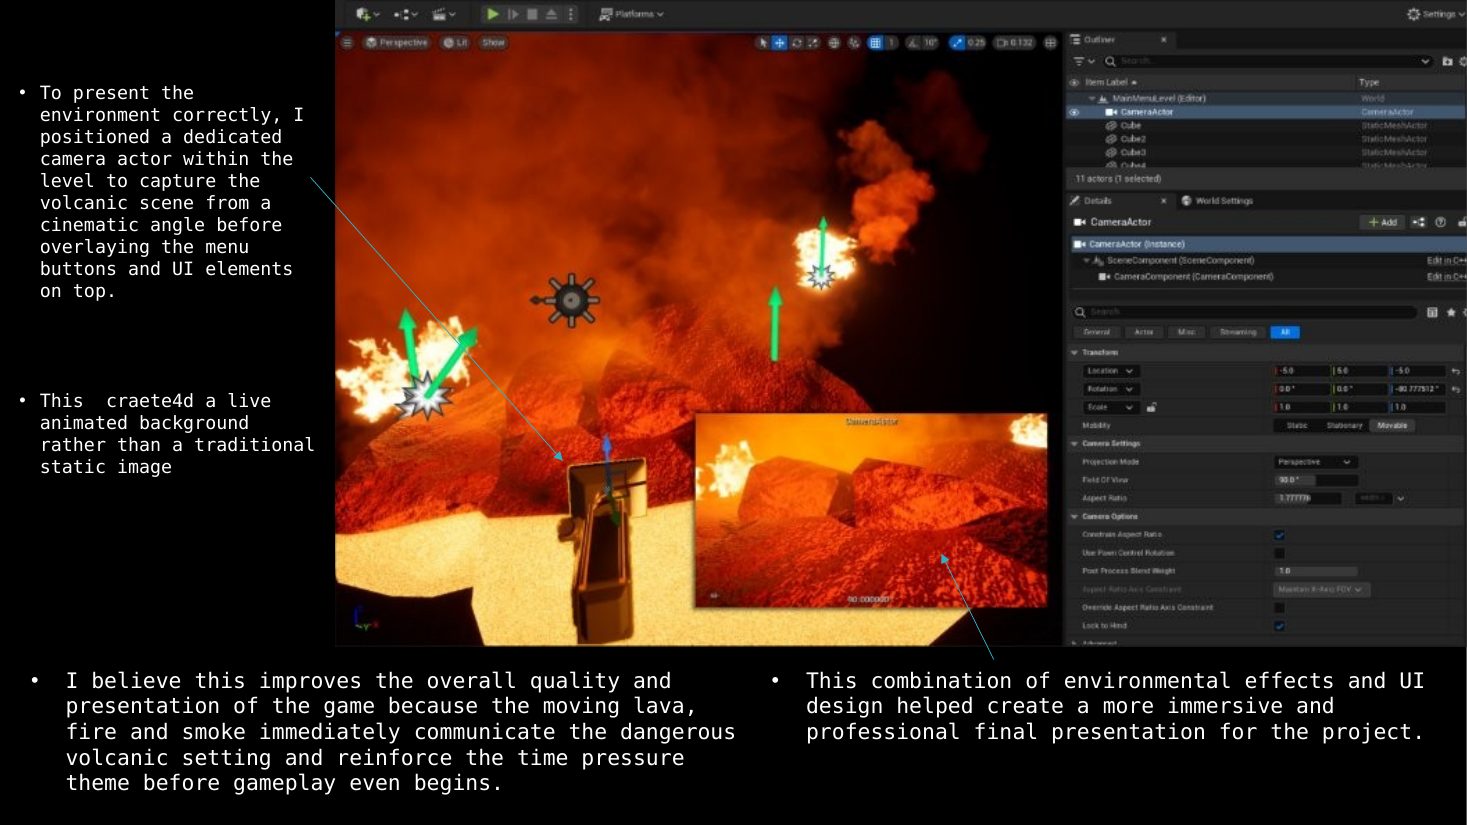Click the Eject button in the play toolbar
1467x825 pixels.
coord(551,14)
